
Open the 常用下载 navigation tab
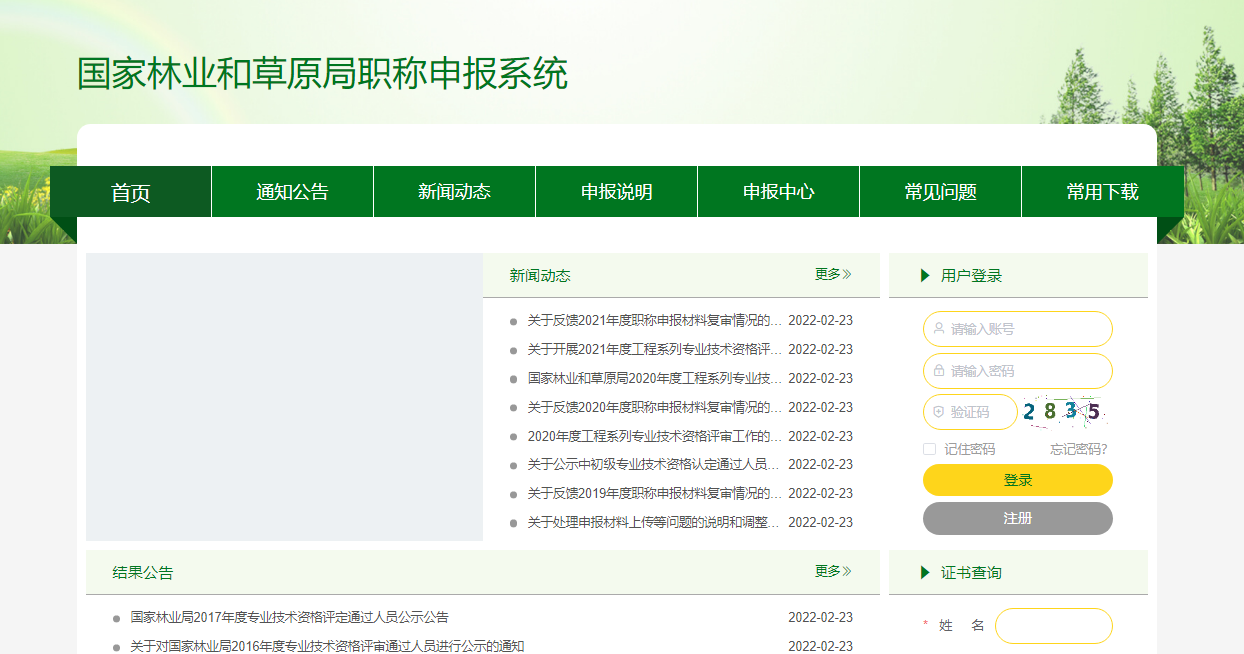point(1102,192)
